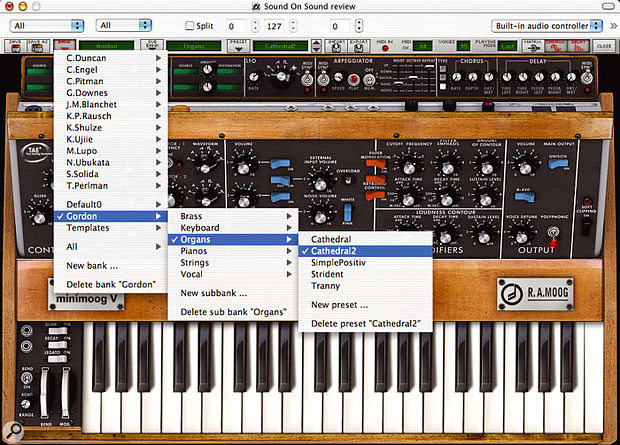Click the Chorus Depth knob
Screen dimensions: 620x445
pyautogui.click(x=473, y=77)
